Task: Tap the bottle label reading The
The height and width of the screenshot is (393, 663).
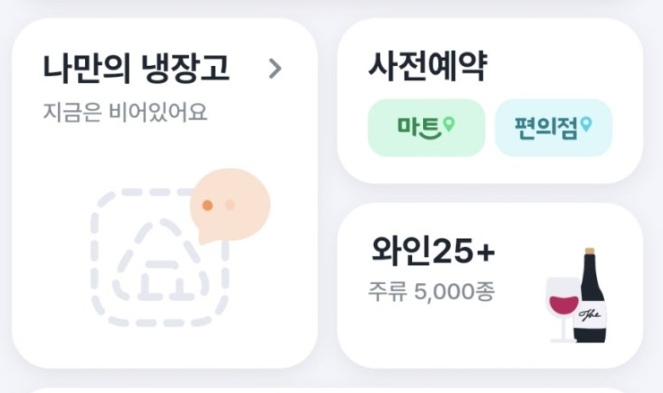Action: coord(589,315)
